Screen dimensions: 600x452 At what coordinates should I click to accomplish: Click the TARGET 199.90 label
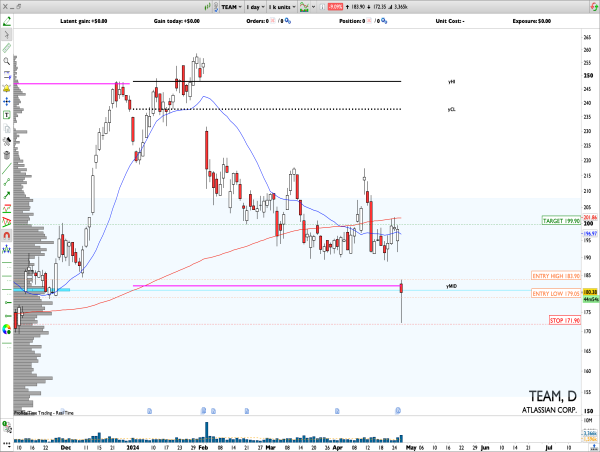tap(561, 221)
